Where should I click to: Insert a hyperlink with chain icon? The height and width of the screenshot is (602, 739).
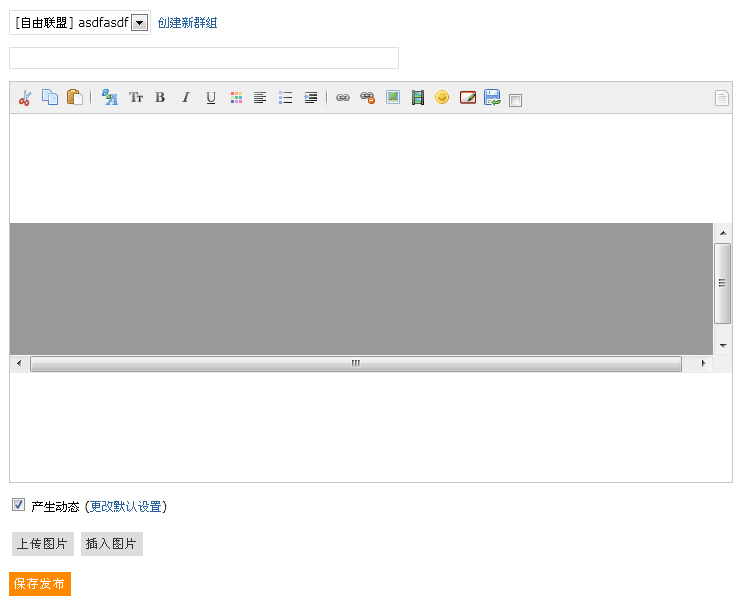coord(343,98)
